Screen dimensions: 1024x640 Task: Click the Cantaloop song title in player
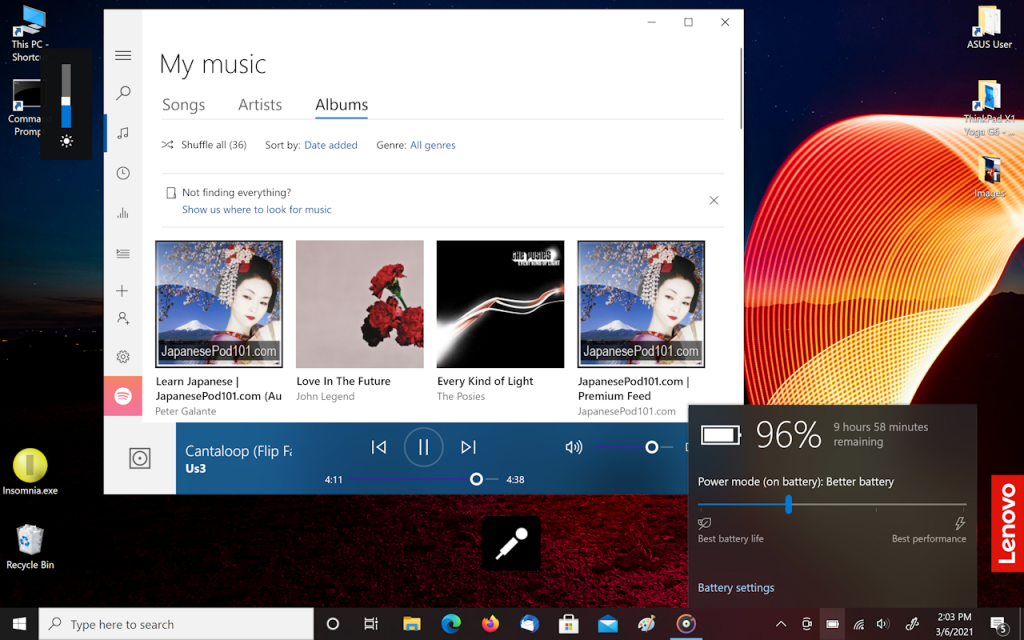(238, 451)
